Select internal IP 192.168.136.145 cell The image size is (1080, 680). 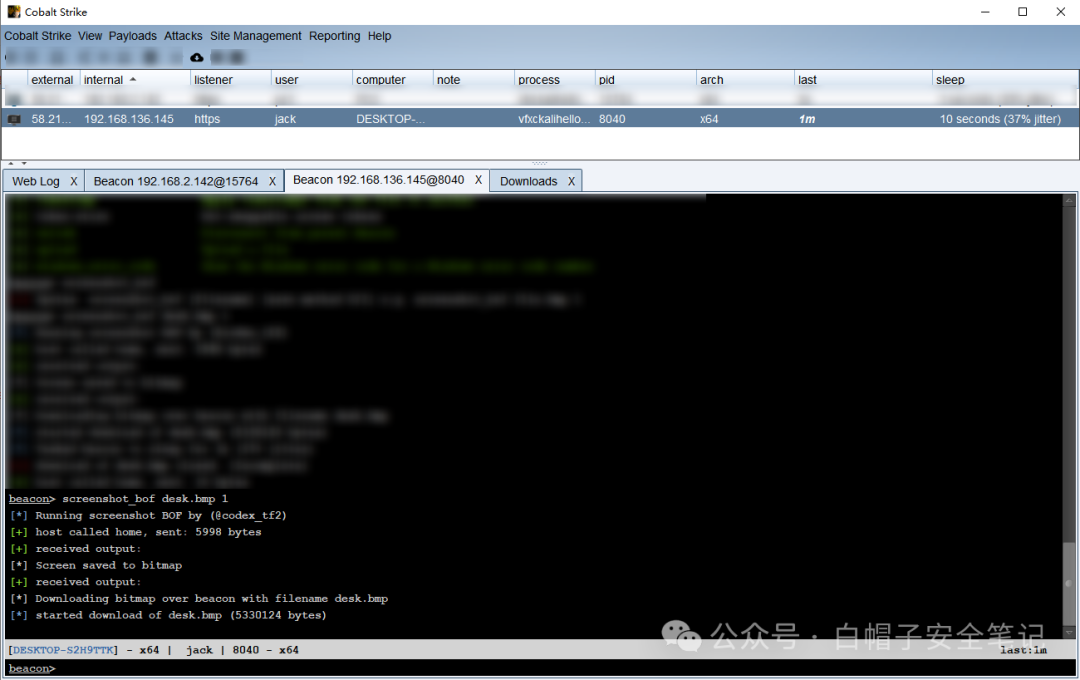pyautogui.click(x=129, y=119)
